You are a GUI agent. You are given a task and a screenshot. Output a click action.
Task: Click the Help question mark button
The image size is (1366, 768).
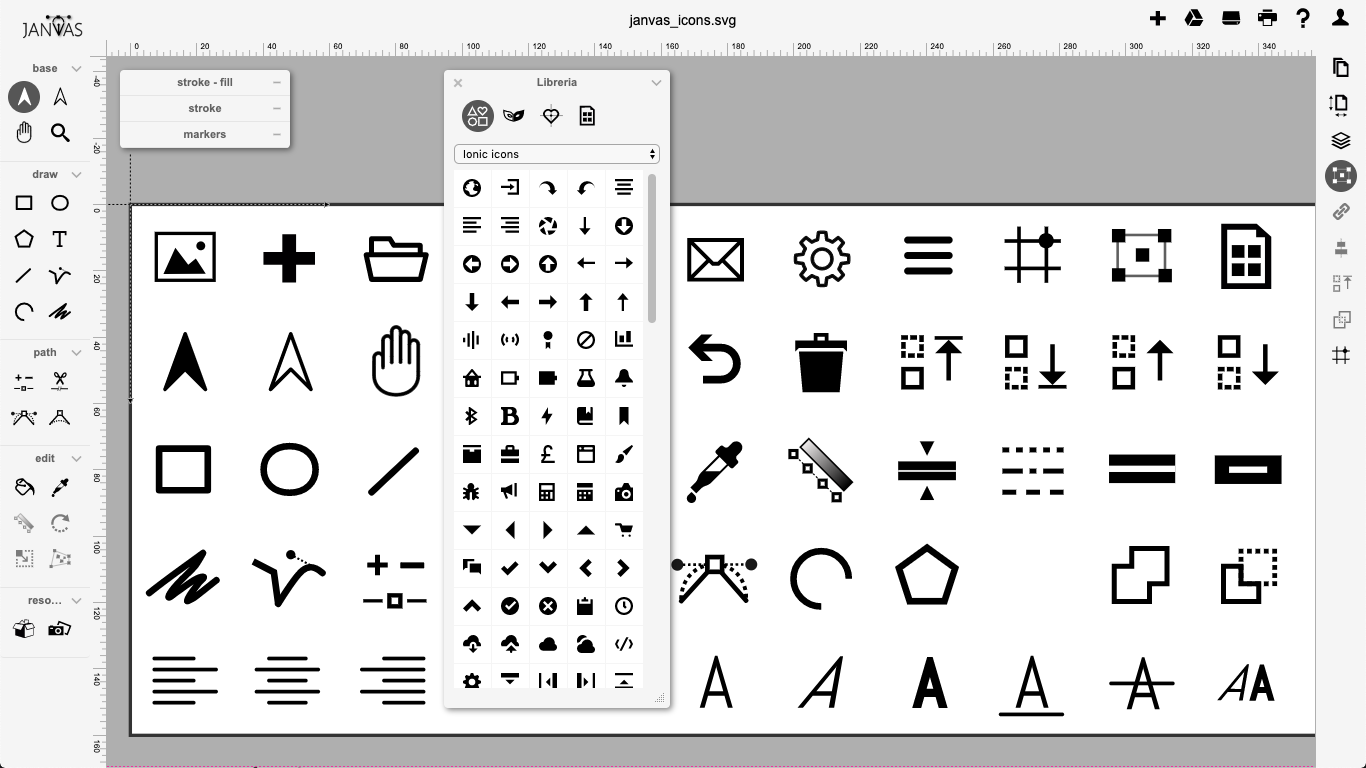1302,18
